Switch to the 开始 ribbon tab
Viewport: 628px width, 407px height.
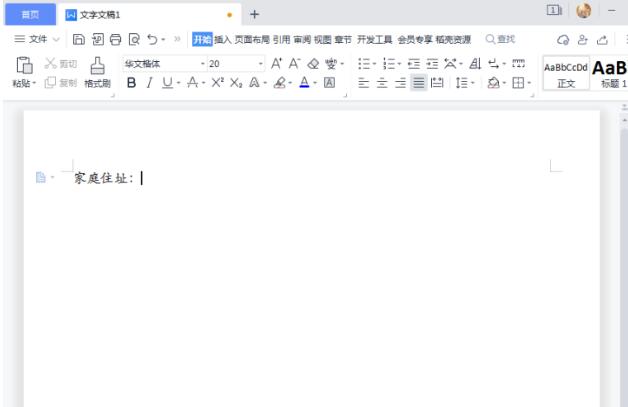(x=202, y=39)
